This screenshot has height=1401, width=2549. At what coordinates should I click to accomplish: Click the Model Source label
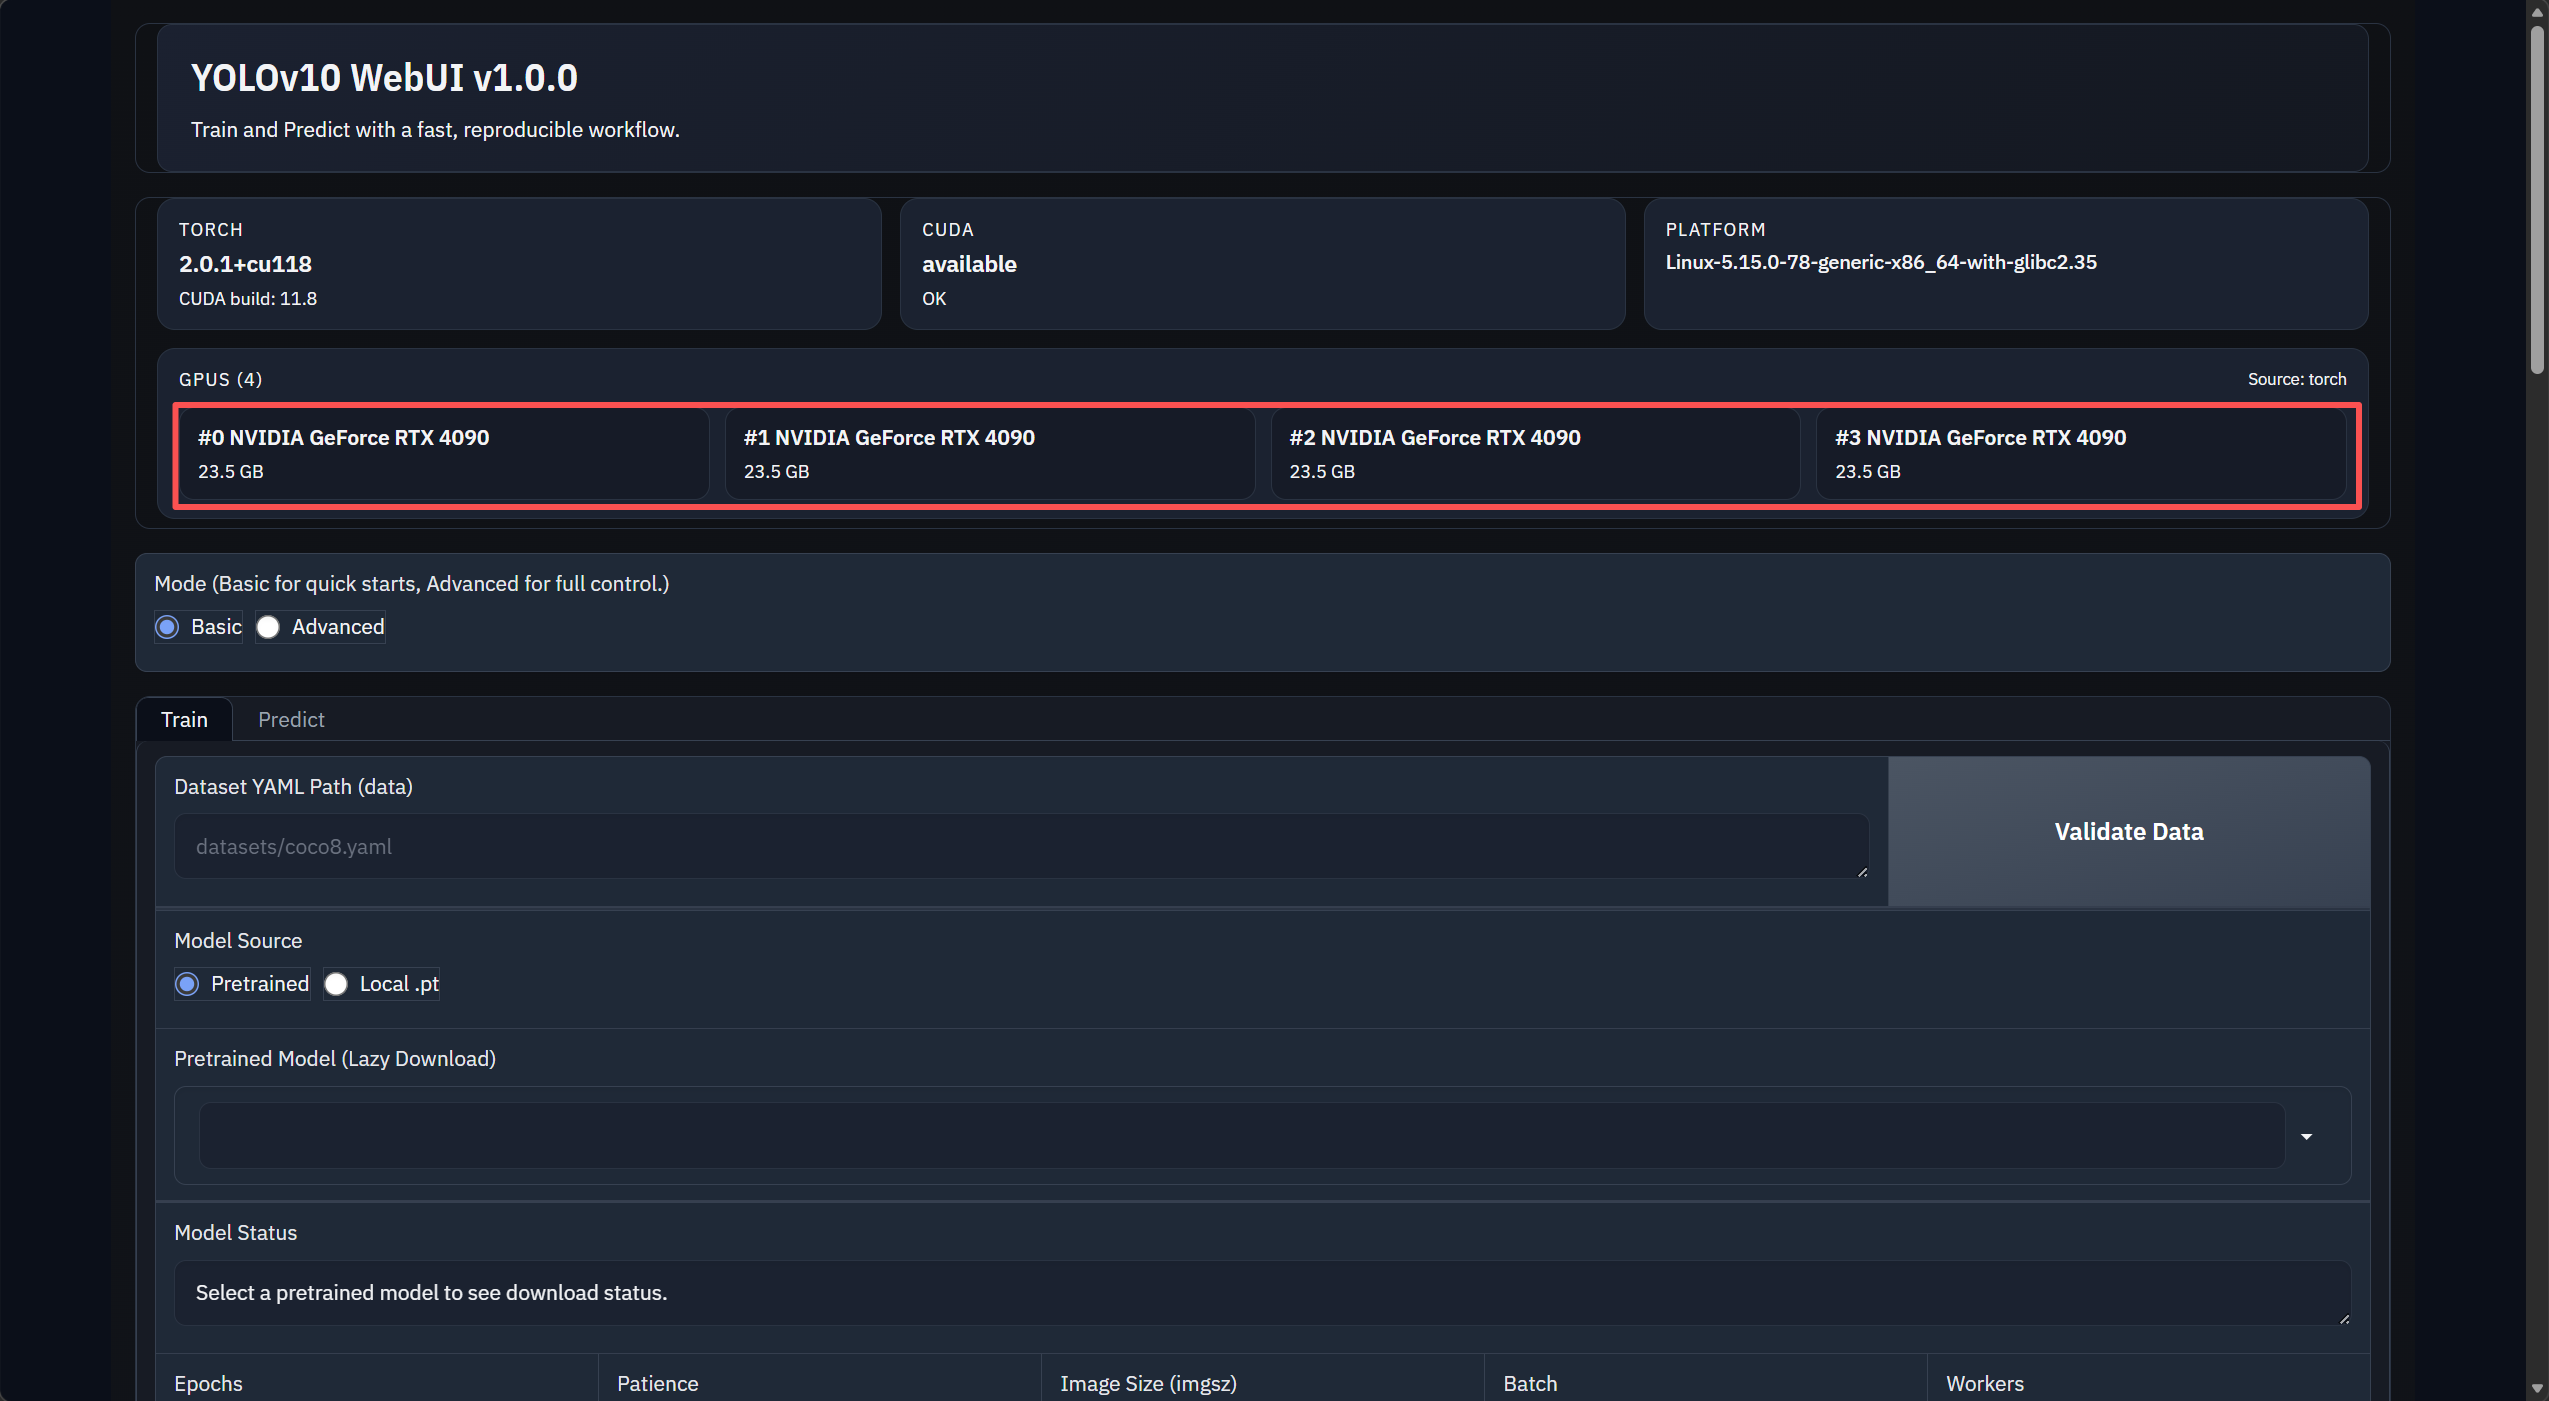point(238,941)
